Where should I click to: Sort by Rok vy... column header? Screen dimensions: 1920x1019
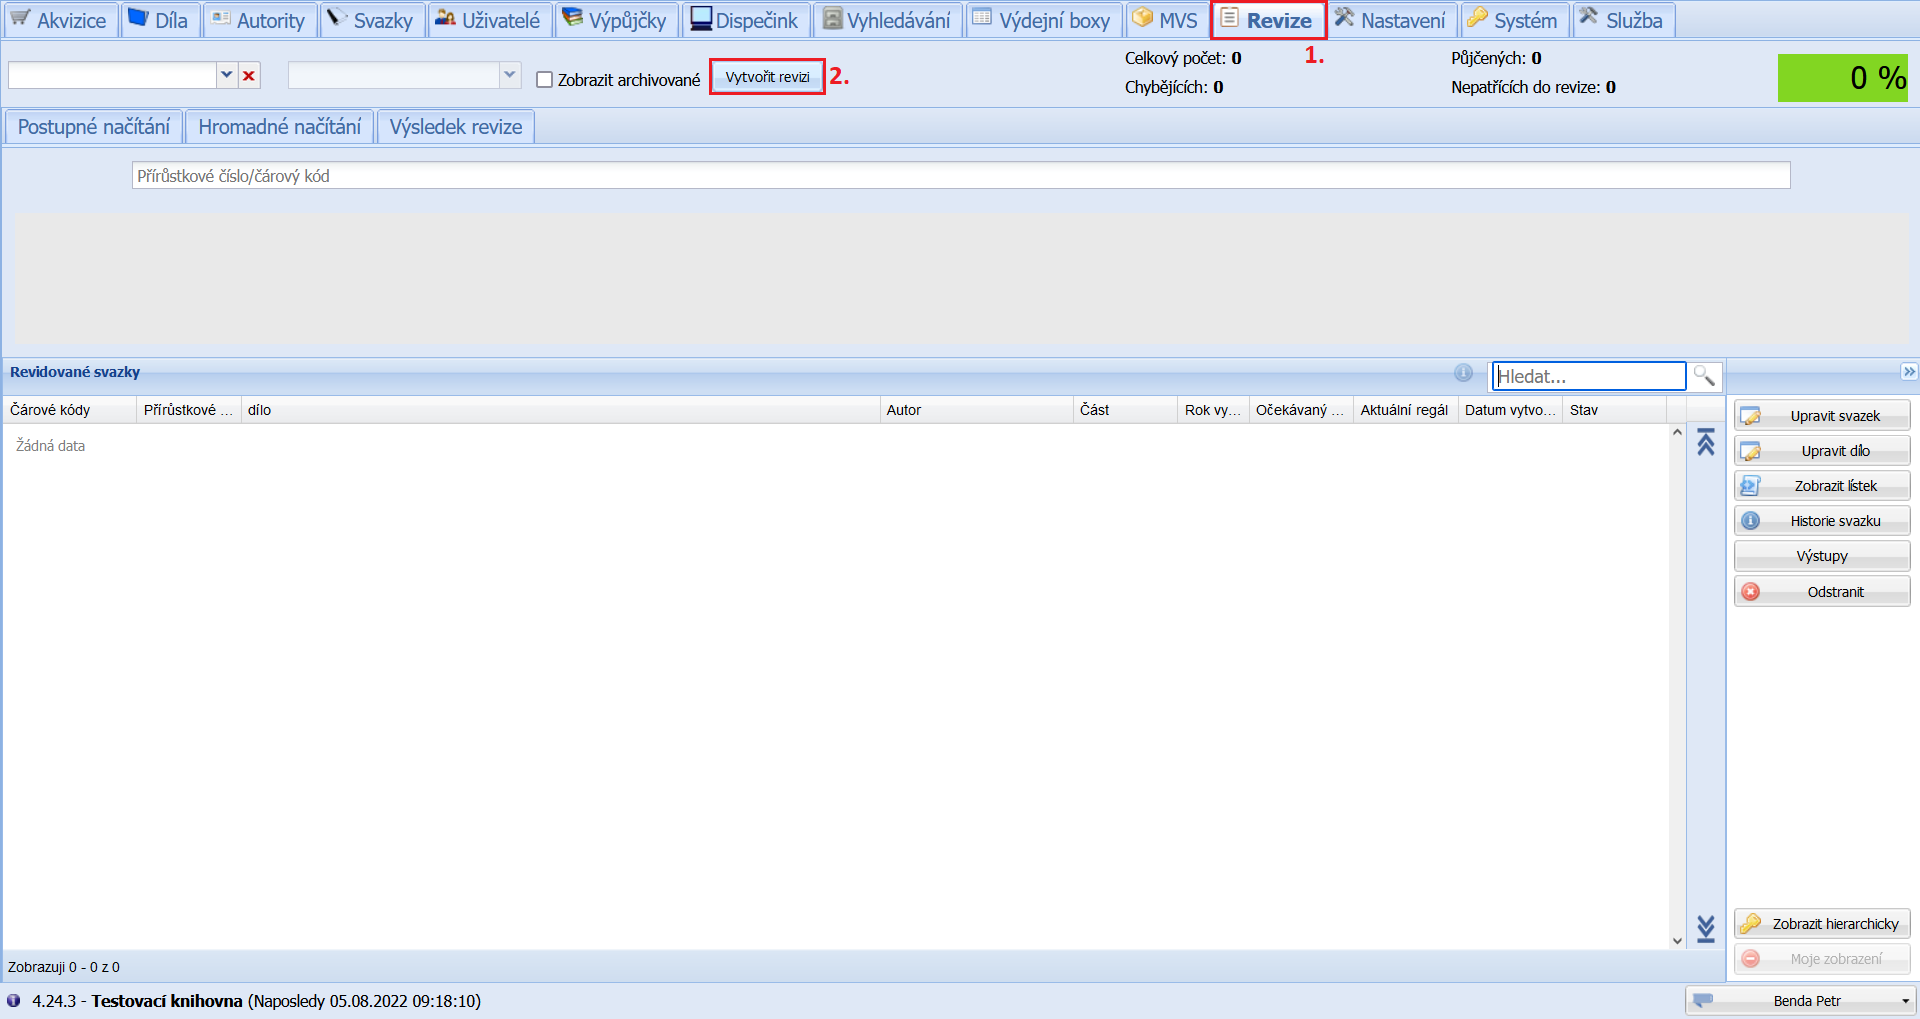1213,410
